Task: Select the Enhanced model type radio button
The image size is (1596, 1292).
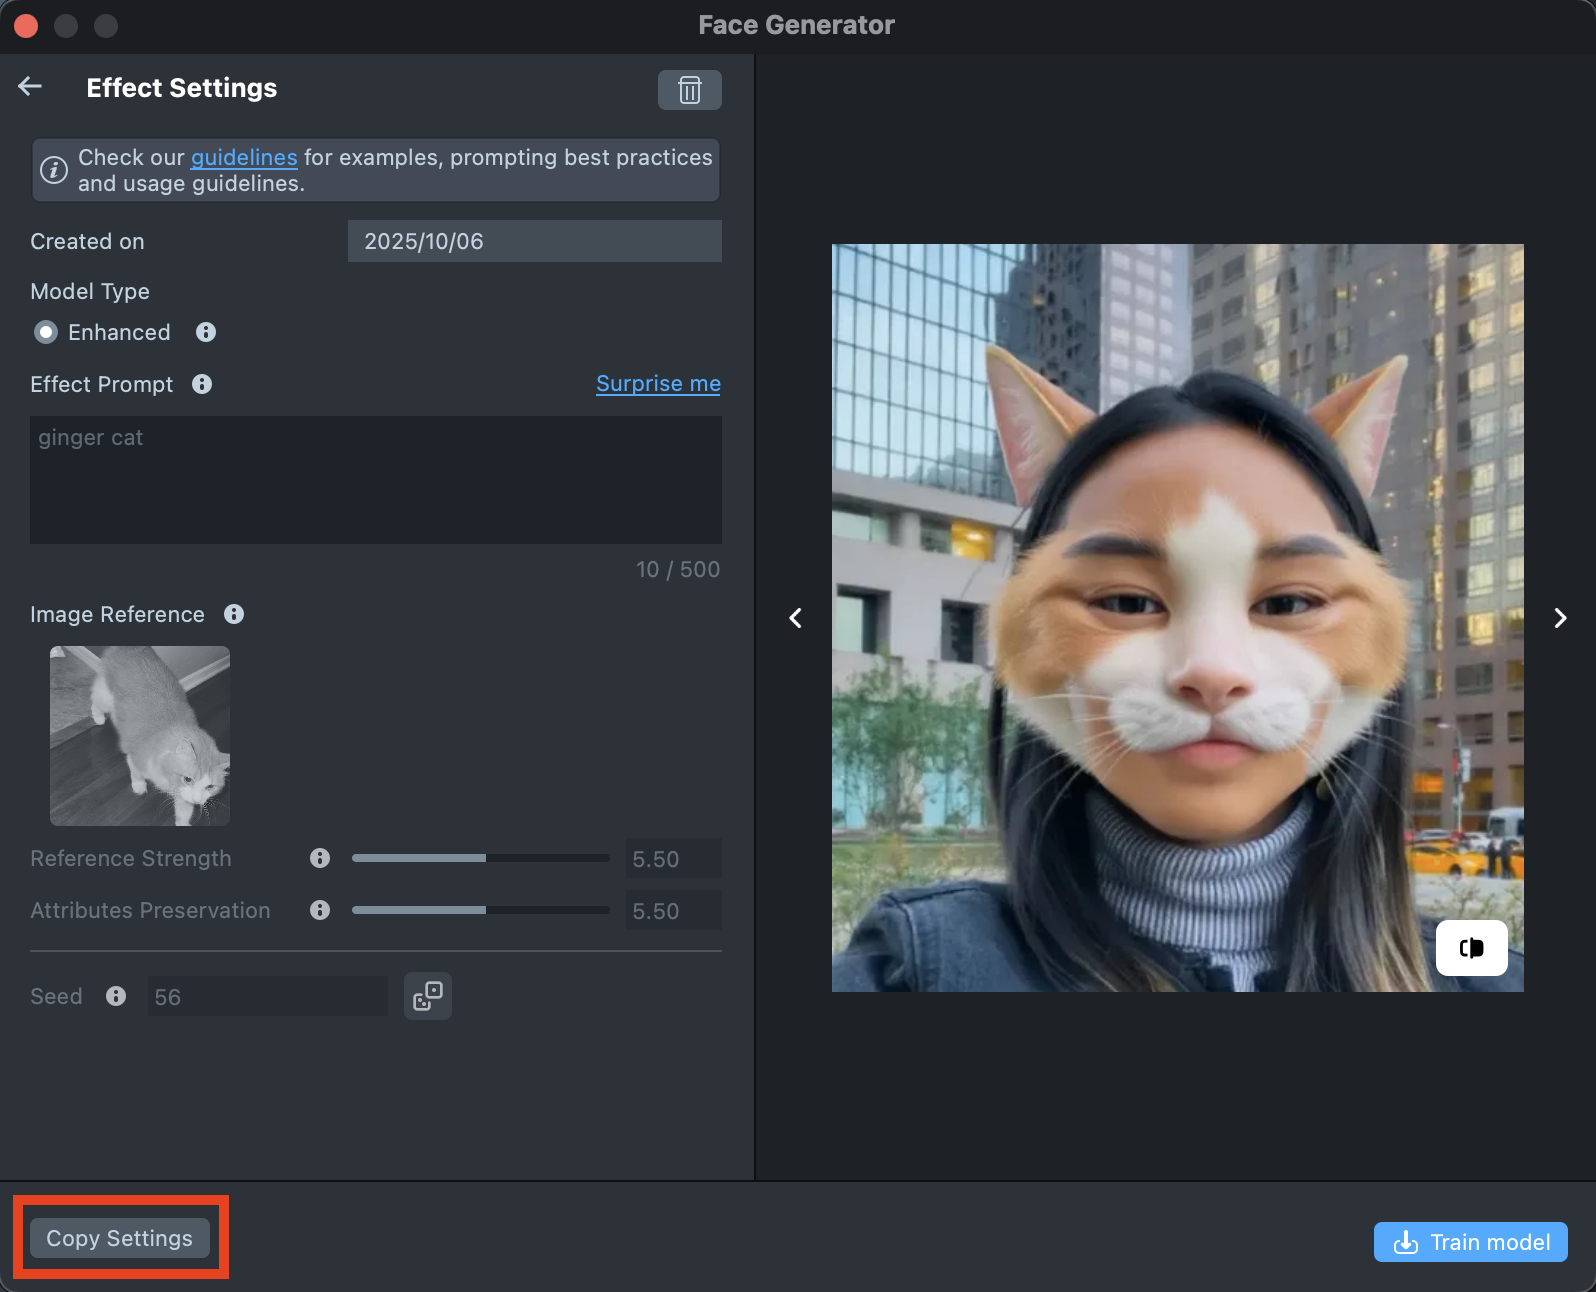Action: [x=46, y=332]
